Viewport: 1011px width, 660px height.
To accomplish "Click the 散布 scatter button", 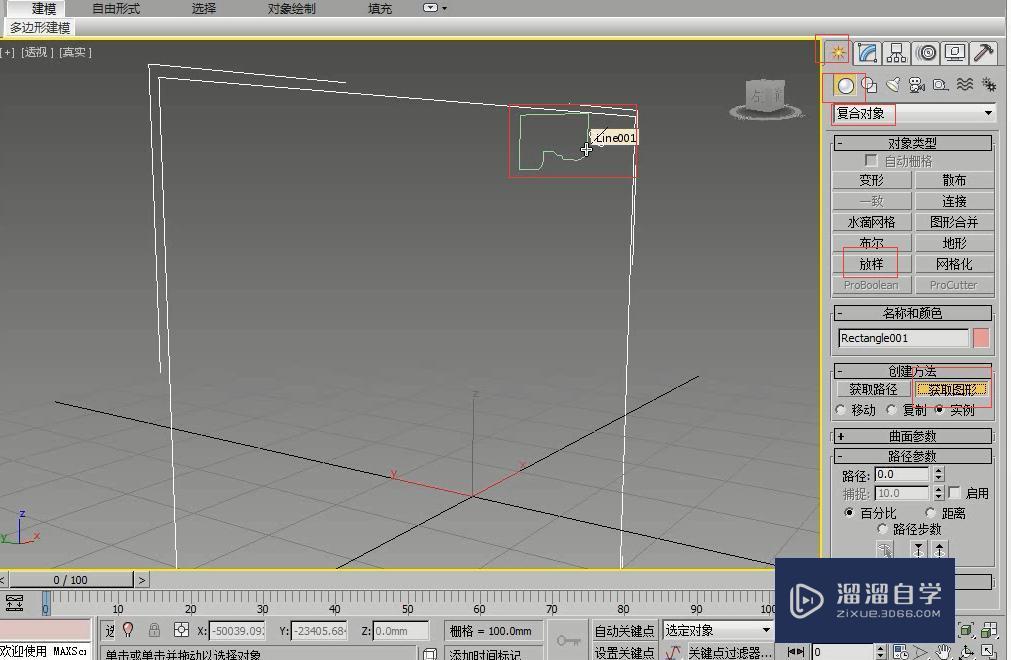I will (x=954, y=180).
